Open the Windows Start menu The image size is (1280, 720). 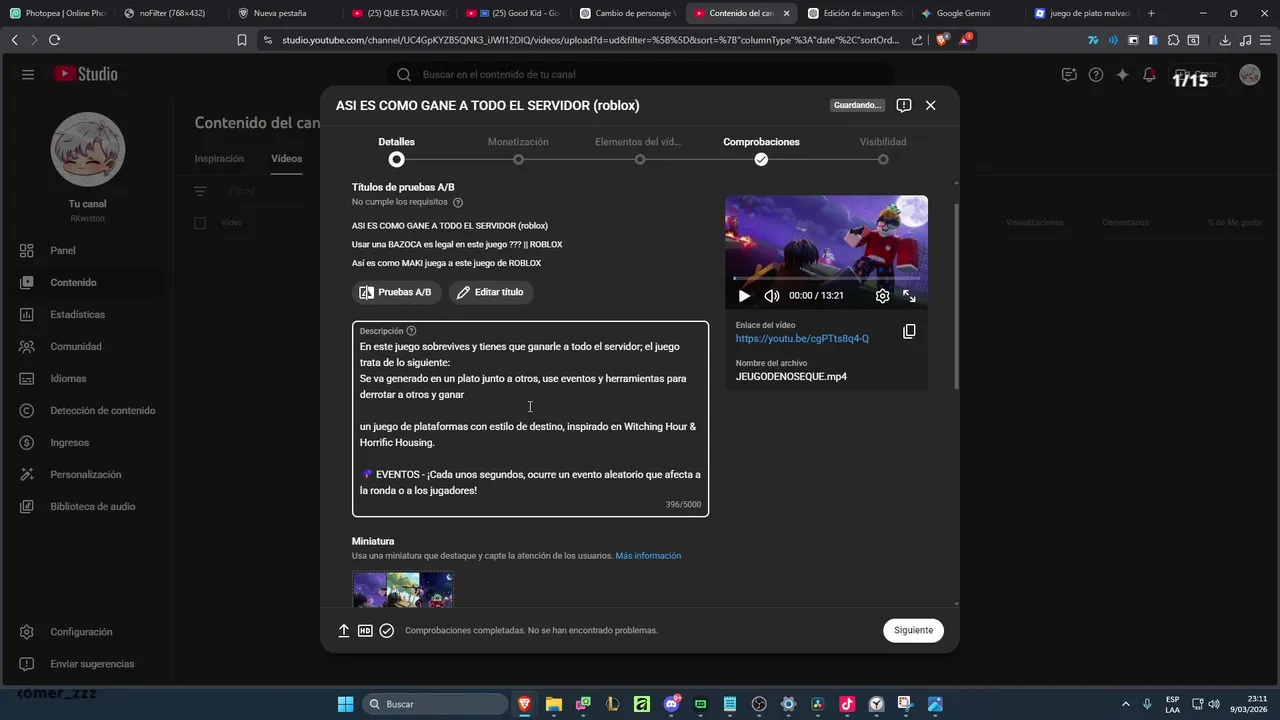pyautogui.click(x=345, y=704)
